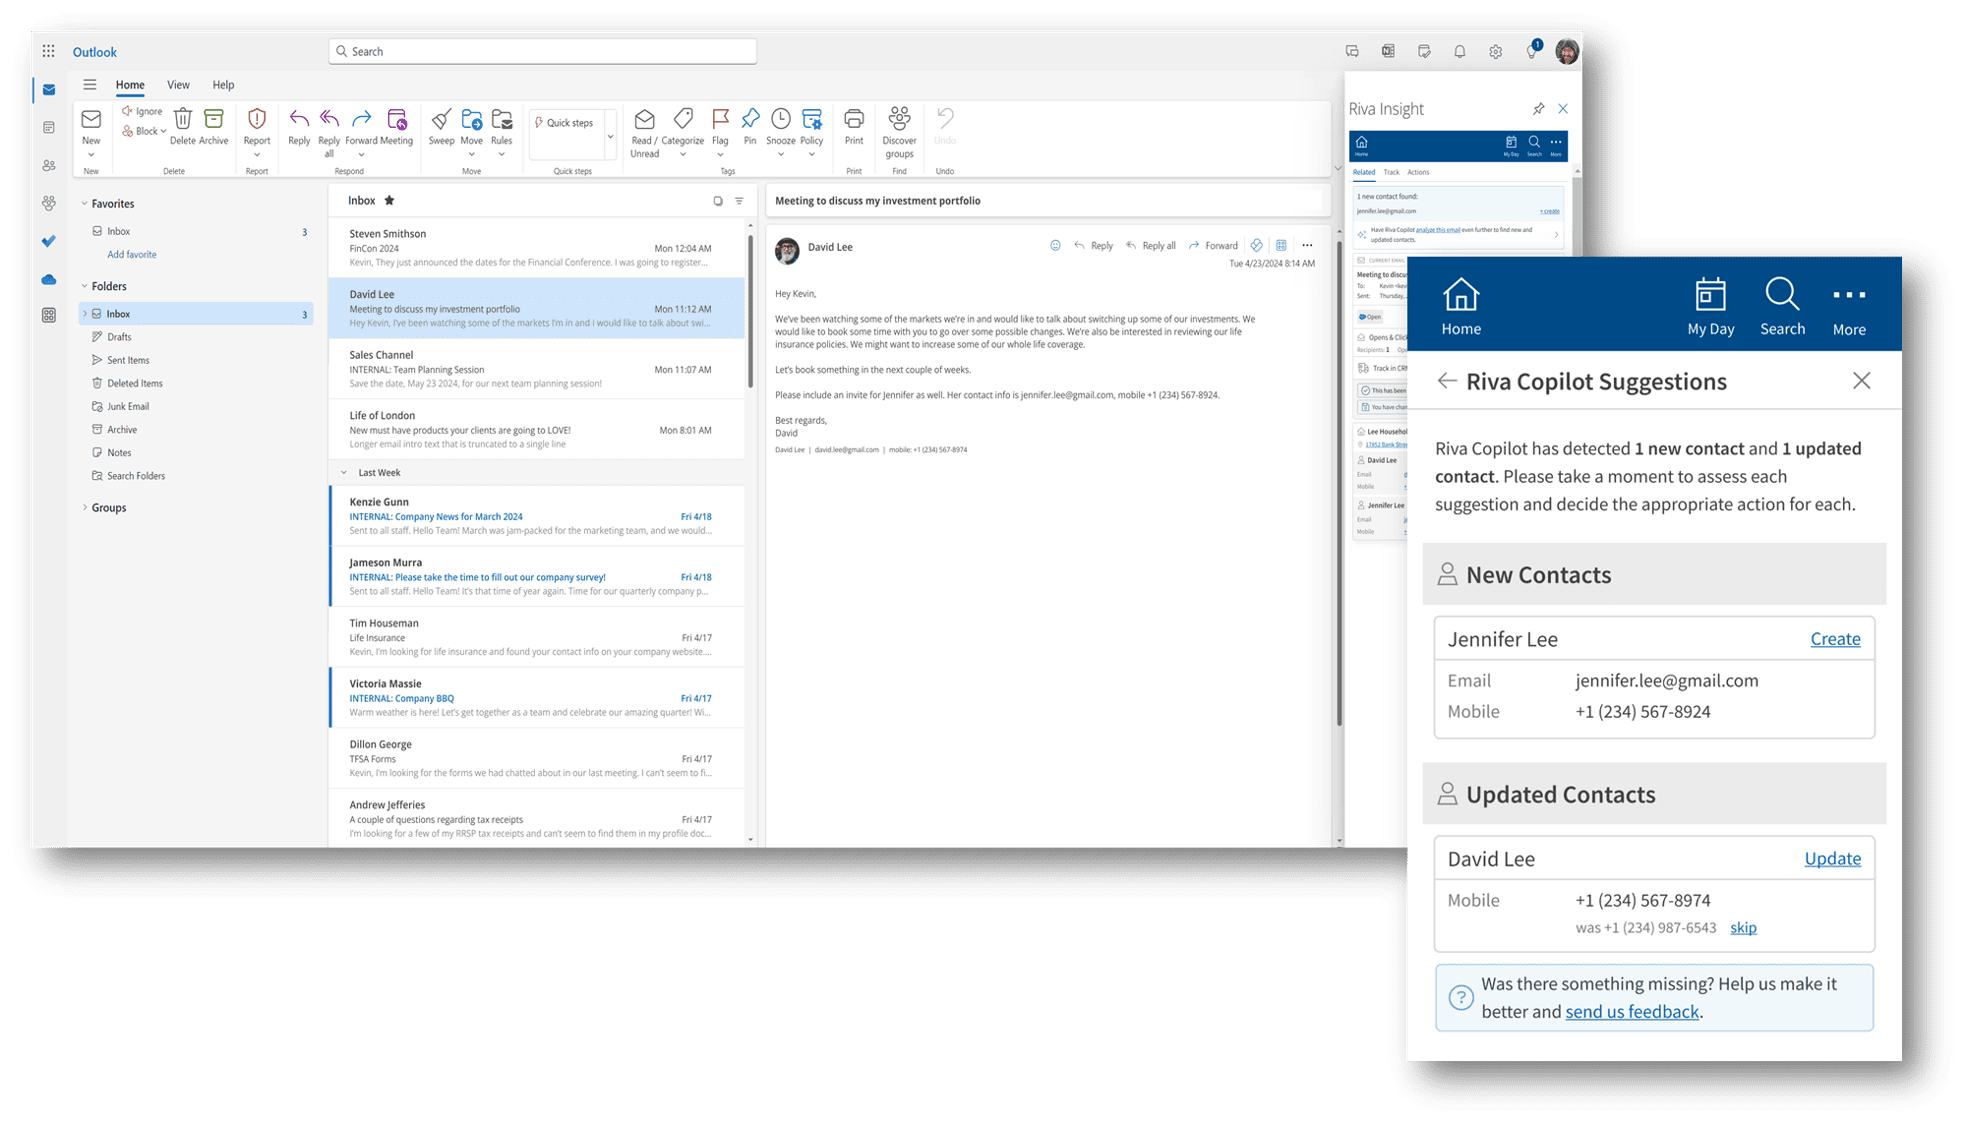This screenshot has height=1125, width=1966.
Task: Click the New mail envelope icon
Action: click(91, 119)
